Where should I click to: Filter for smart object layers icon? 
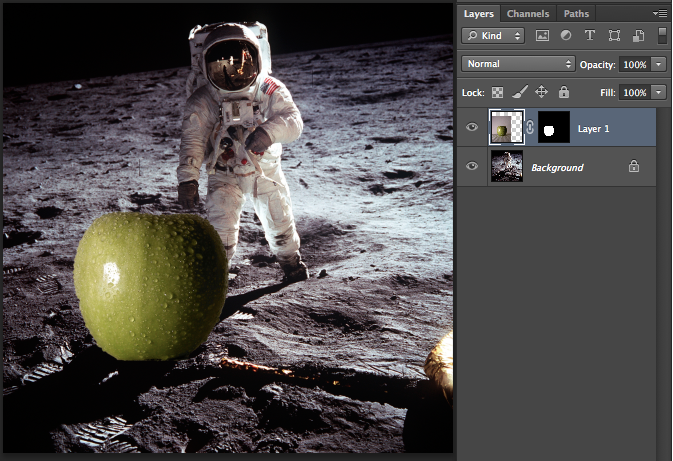pos(637,35)
